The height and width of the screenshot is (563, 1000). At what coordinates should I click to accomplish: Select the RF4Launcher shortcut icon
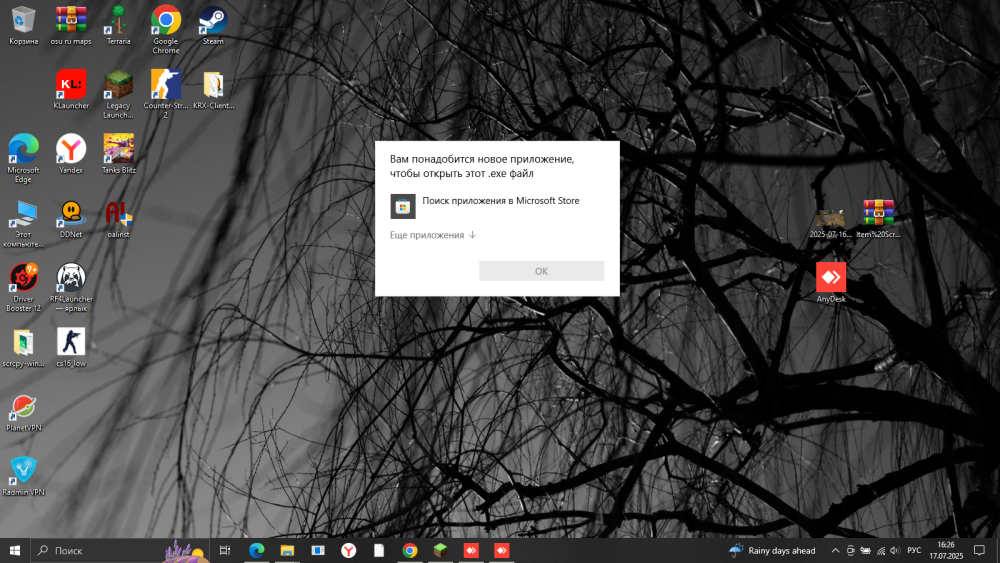point(71,288)
